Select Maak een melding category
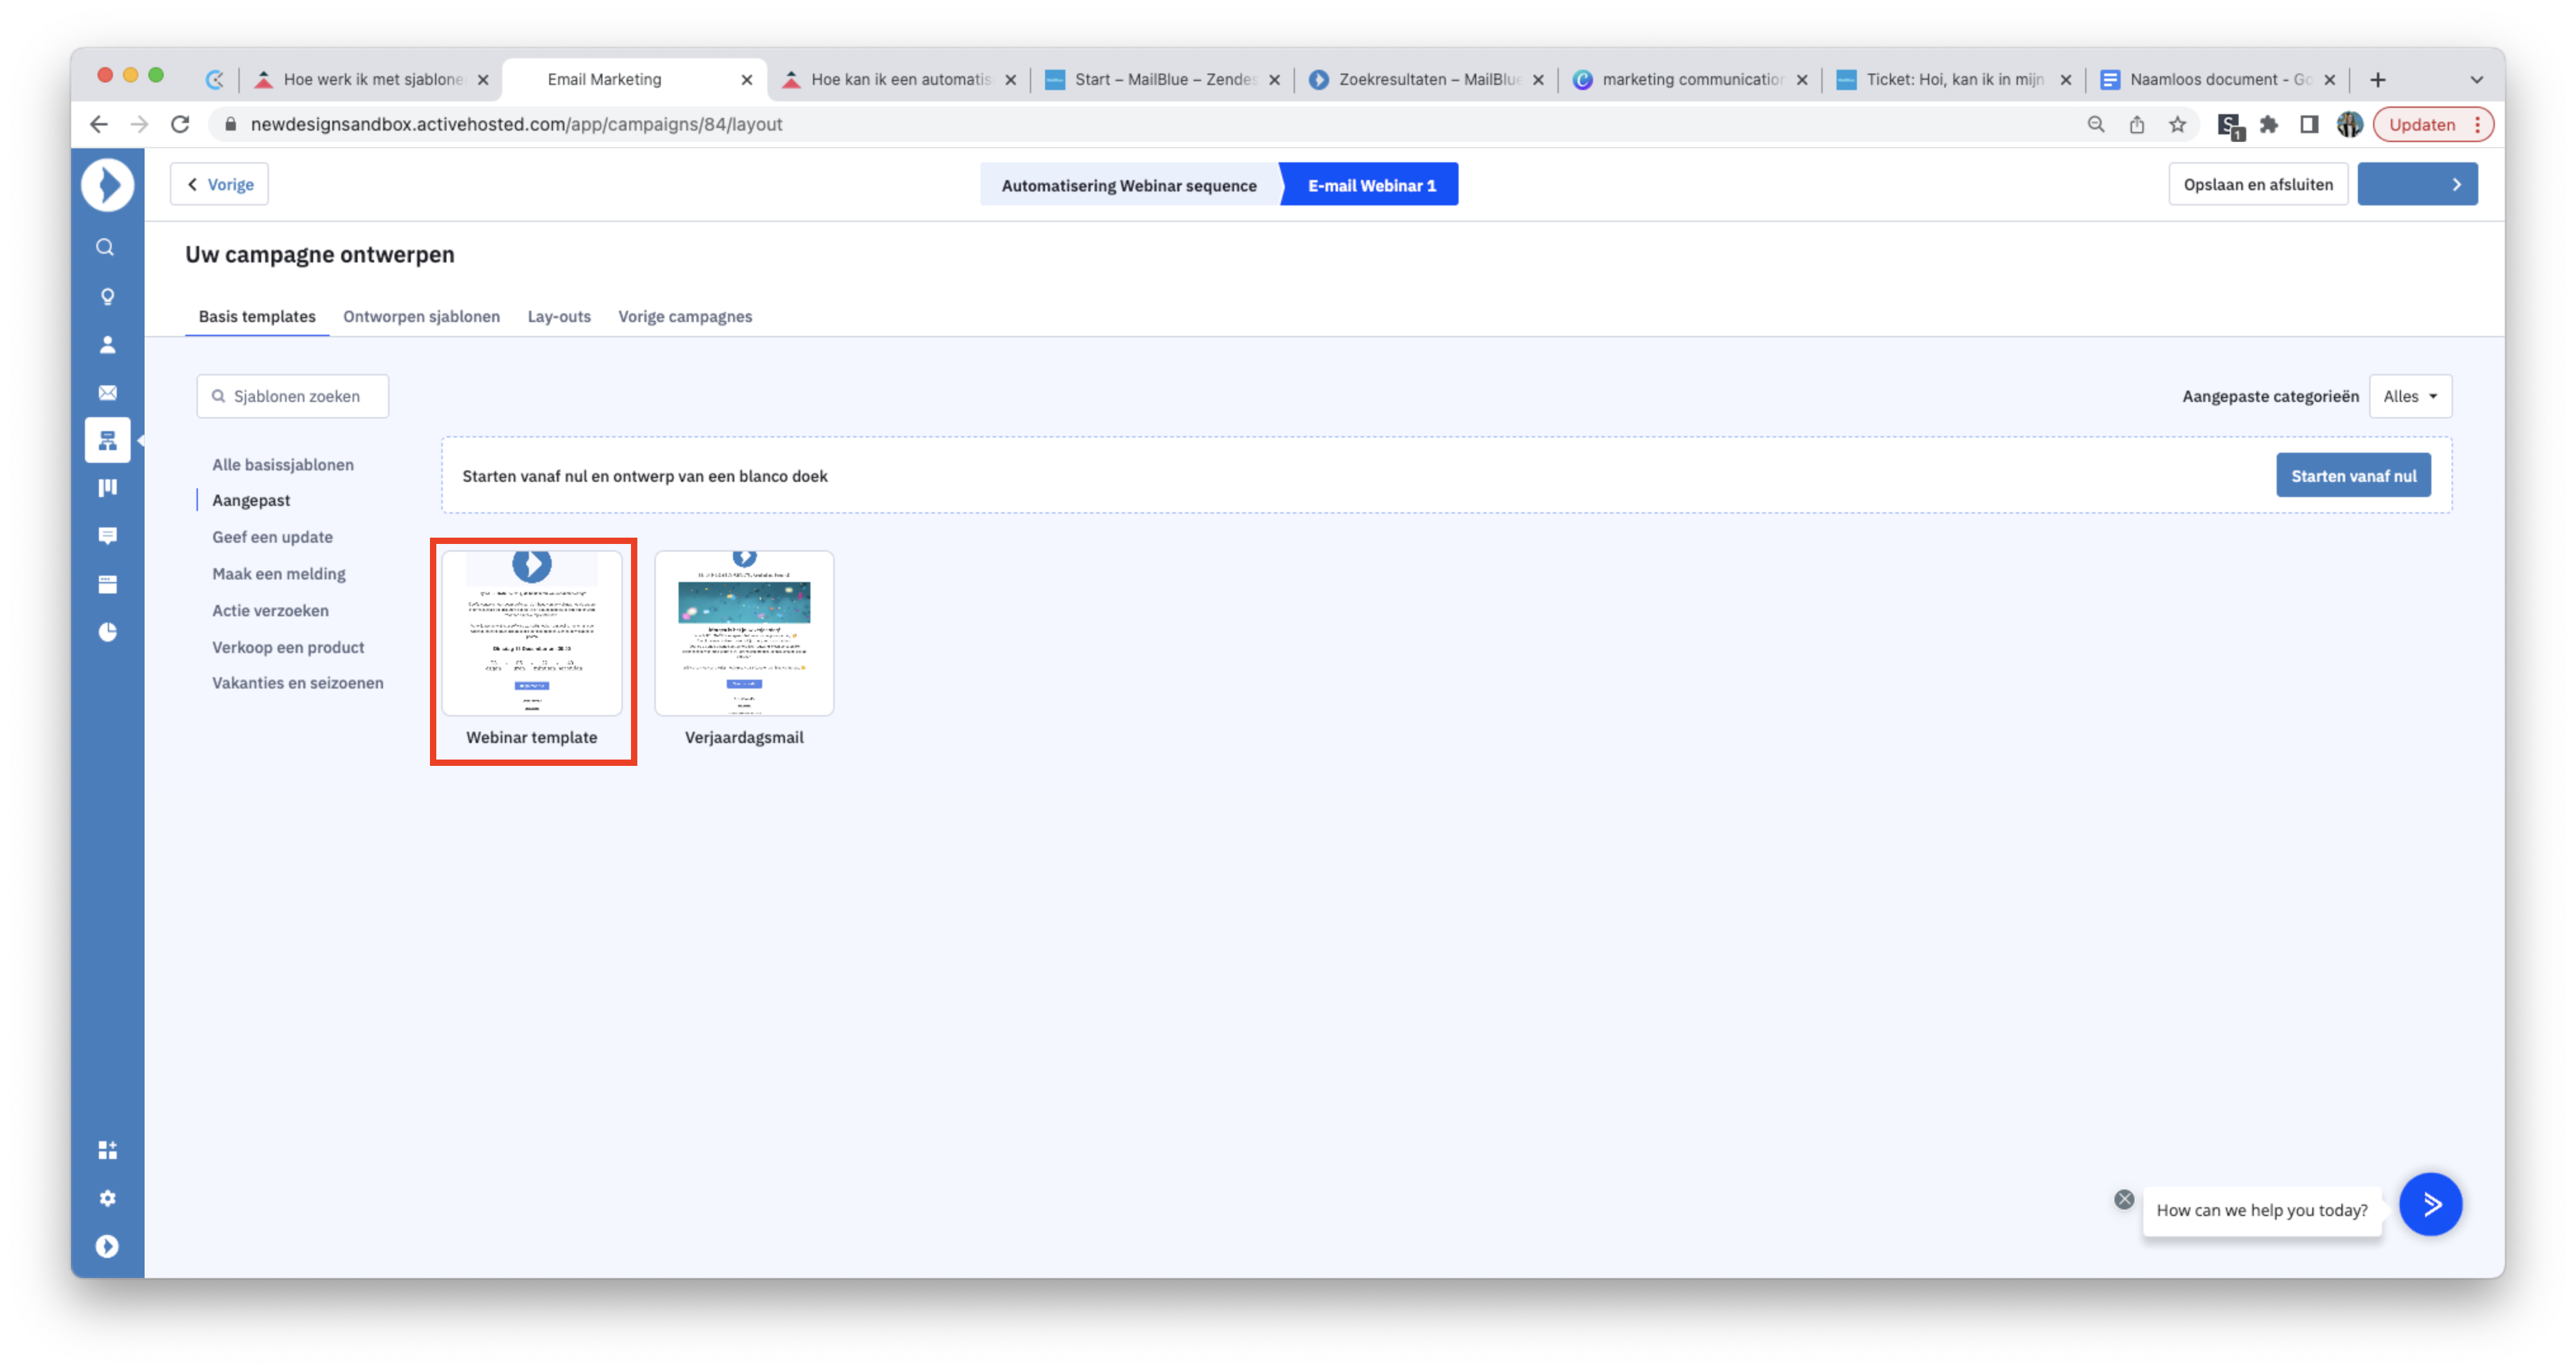2576x1372 pixels. pyautogui.click(x=278, y=574)
